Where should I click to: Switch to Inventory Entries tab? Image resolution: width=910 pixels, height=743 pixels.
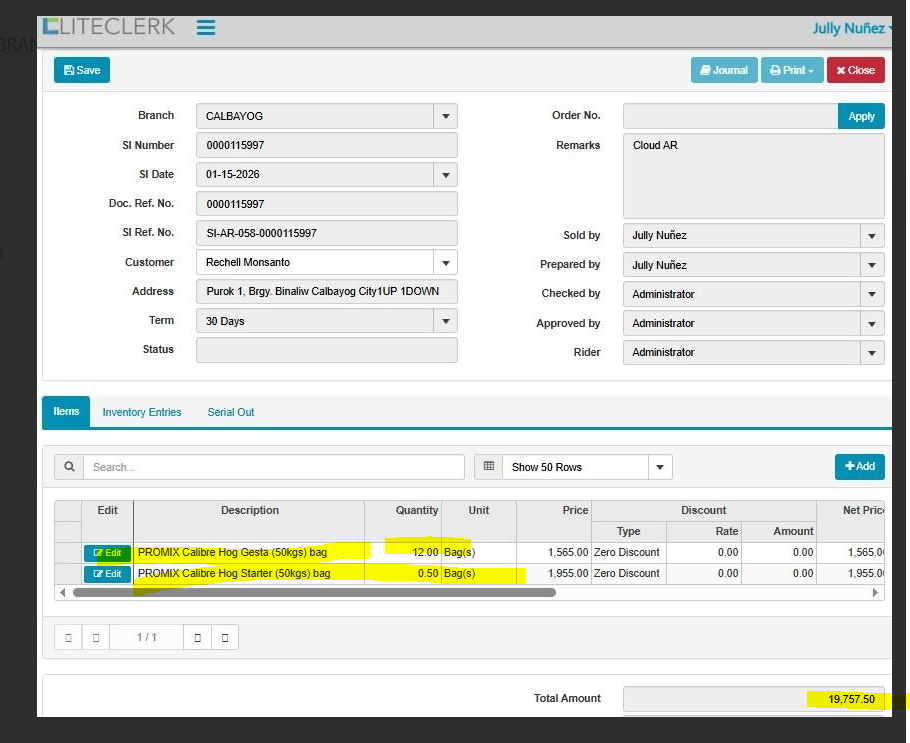point(142,412)
